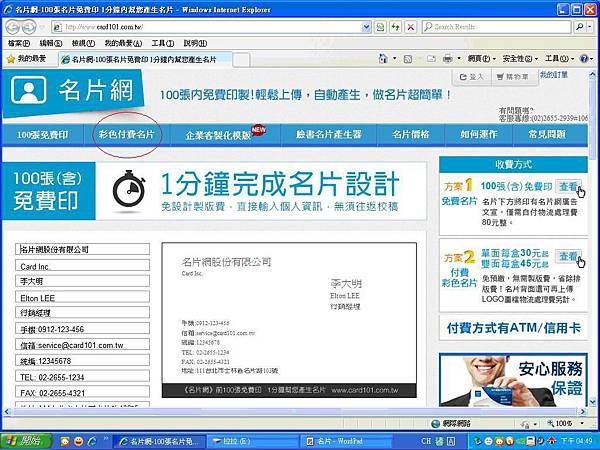This screenshot has width=600, height=450.
Task: Open the 編輯(E) menu
Action: [x=51, y=43]
